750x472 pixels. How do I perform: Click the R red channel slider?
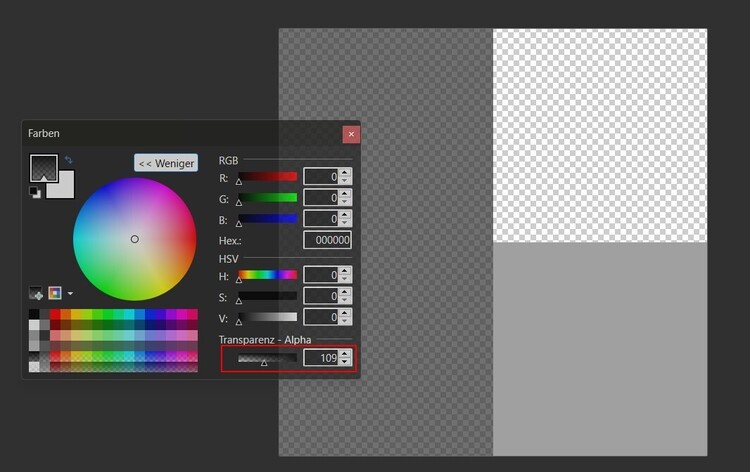click(267, 176)
